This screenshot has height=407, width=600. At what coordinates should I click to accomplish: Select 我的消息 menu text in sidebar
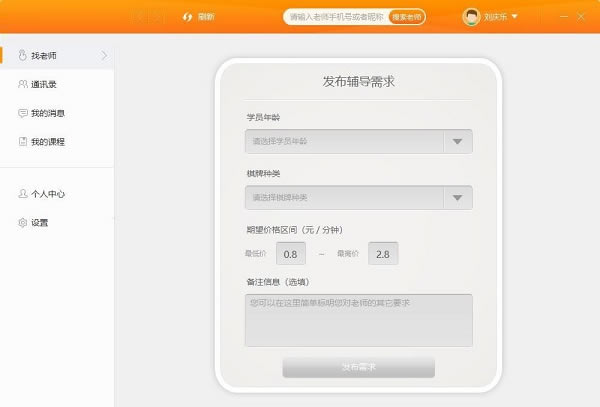(x=48, y=113)
